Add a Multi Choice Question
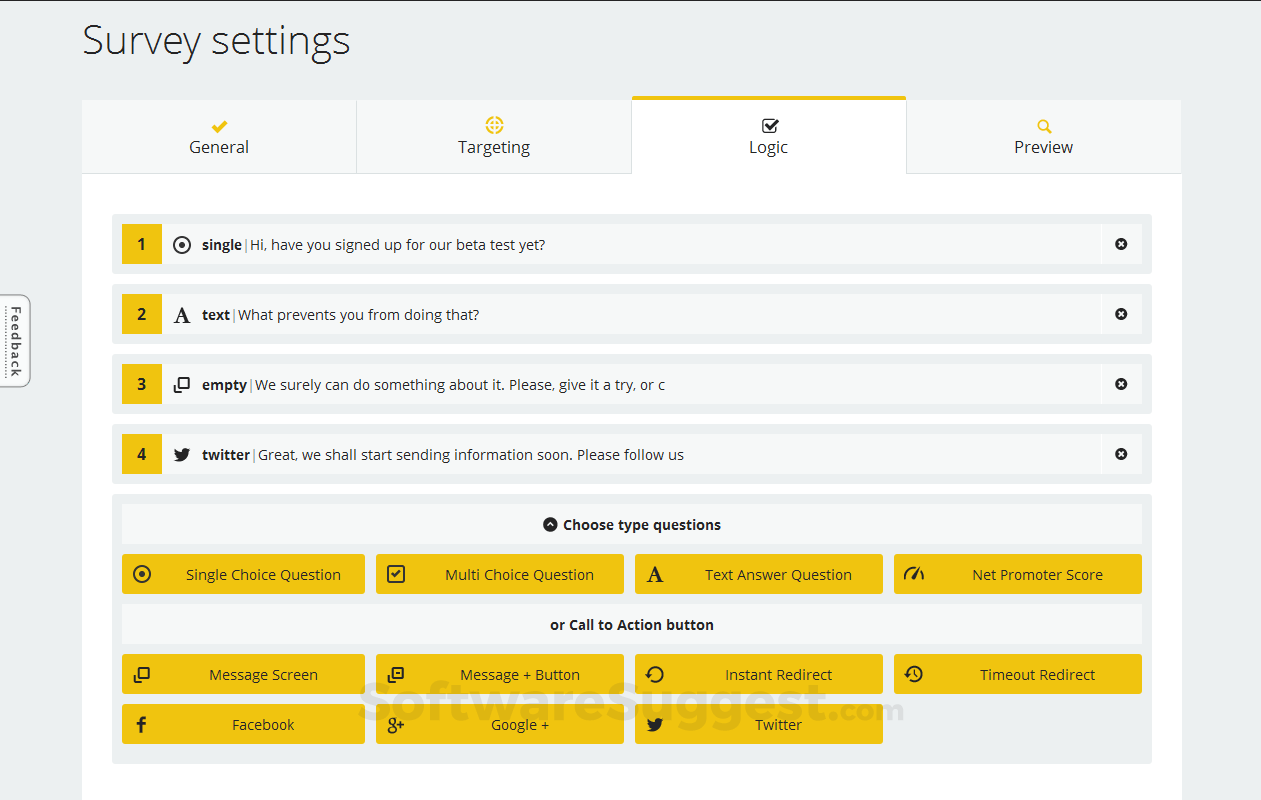The height and width of the screenshot is (800, 1261). point(499,575)
